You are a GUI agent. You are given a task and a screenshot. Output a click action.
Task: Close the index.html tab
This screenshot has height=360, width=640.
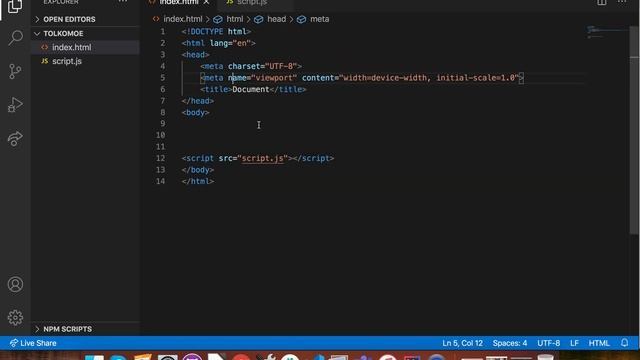click(x=207, y=2)
